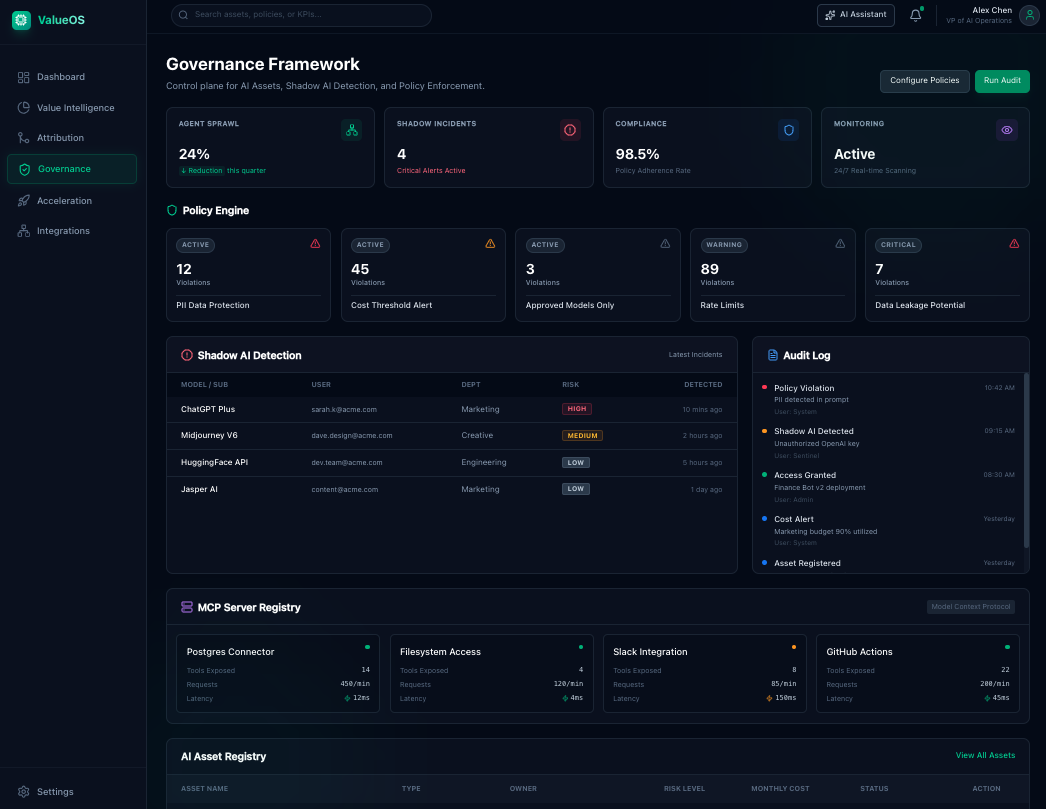Viewport: 1046px width, 809px height.
Task: Select the ValueOS logo icon
Action: 20,19
